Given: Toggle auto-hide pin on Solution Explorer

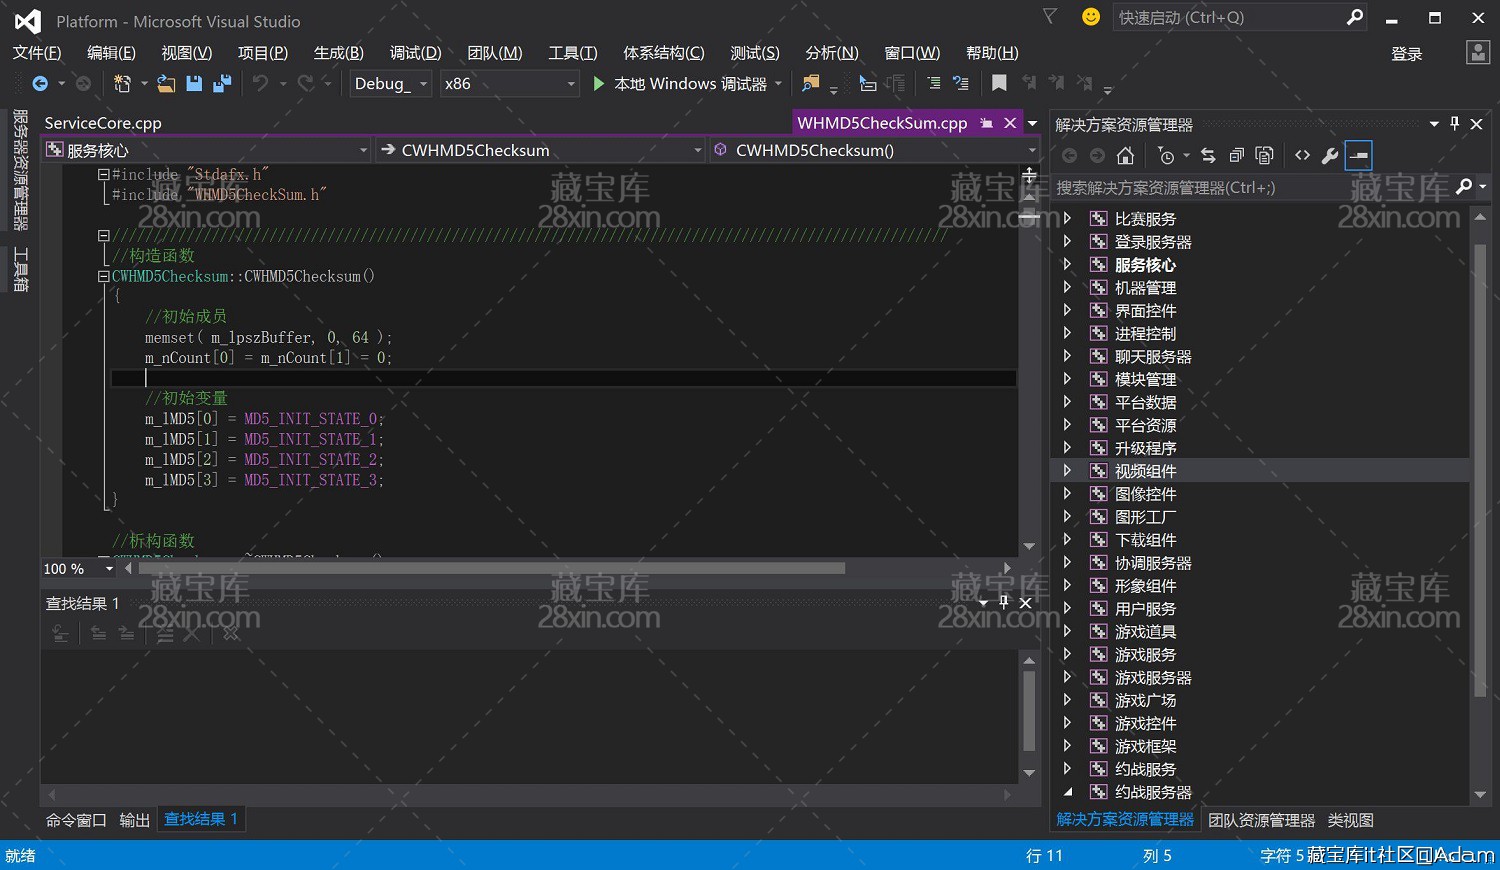Looking at the screenshot, I should (x=1455, y=124).
